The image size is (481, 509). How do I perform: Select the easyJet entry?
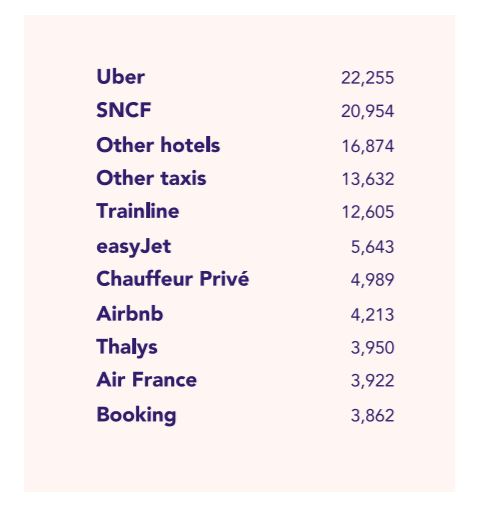click(133, 247)
